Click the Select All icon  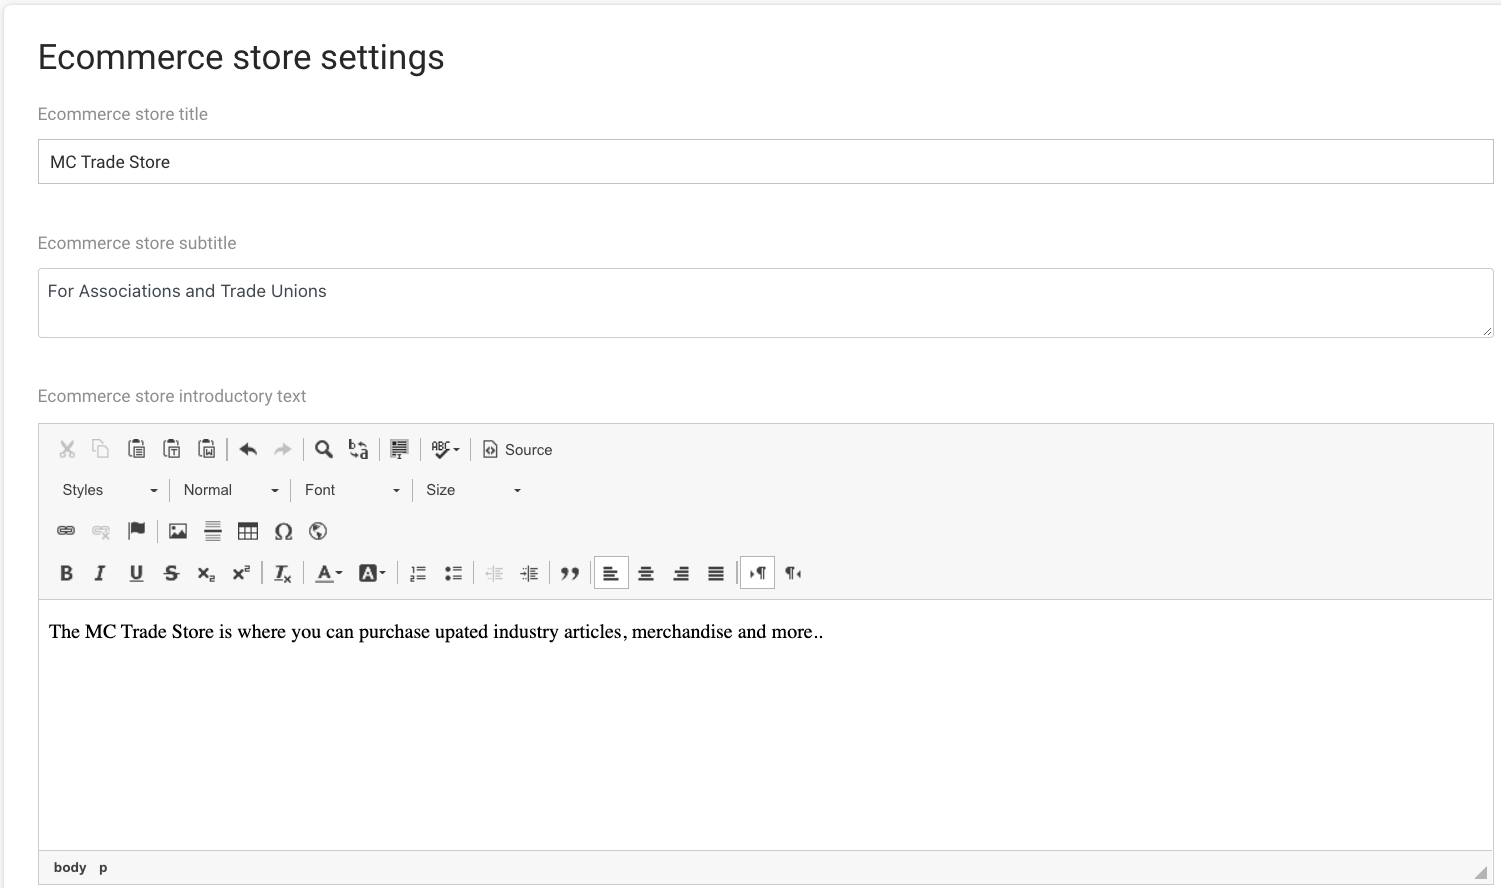tap(399, 450)
